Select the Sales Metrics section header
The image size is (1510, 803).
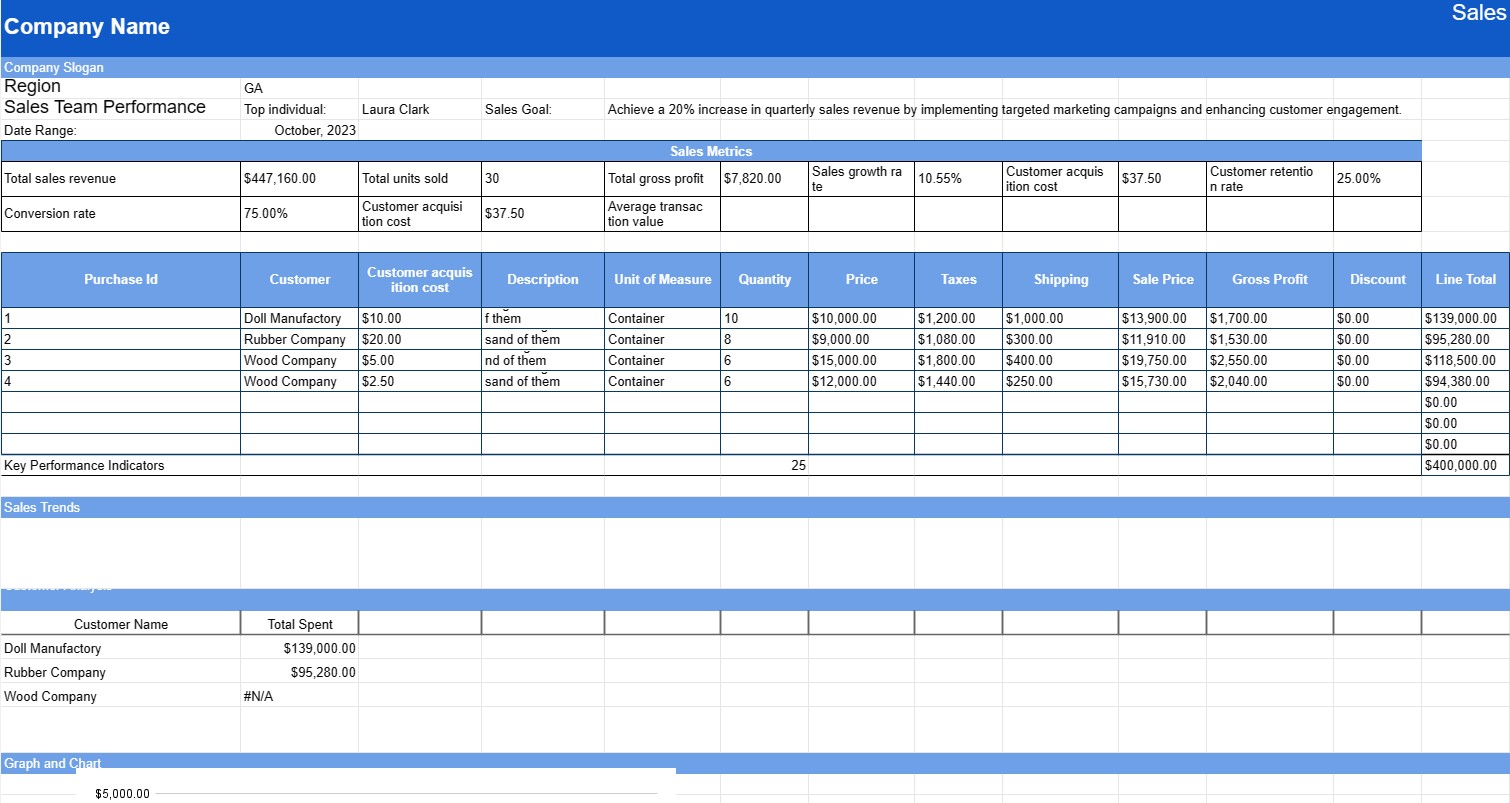click(710, 150)
